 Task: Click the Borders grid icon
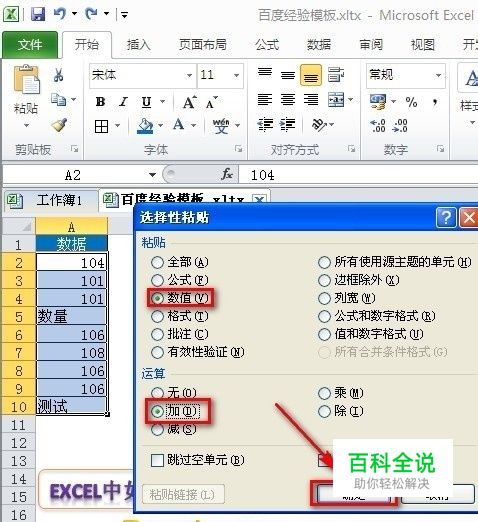[x=101, y=126]
